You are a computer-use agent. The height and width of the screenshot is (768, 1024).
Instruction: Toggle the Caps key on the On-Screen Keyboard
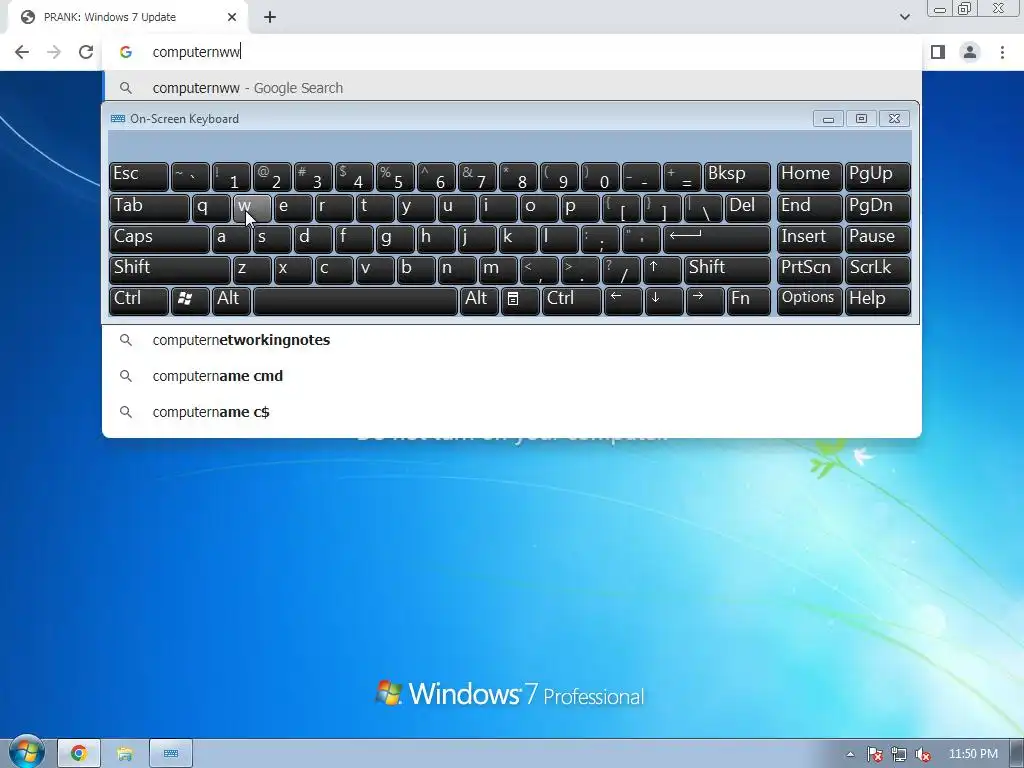click(x=159, y=239)
